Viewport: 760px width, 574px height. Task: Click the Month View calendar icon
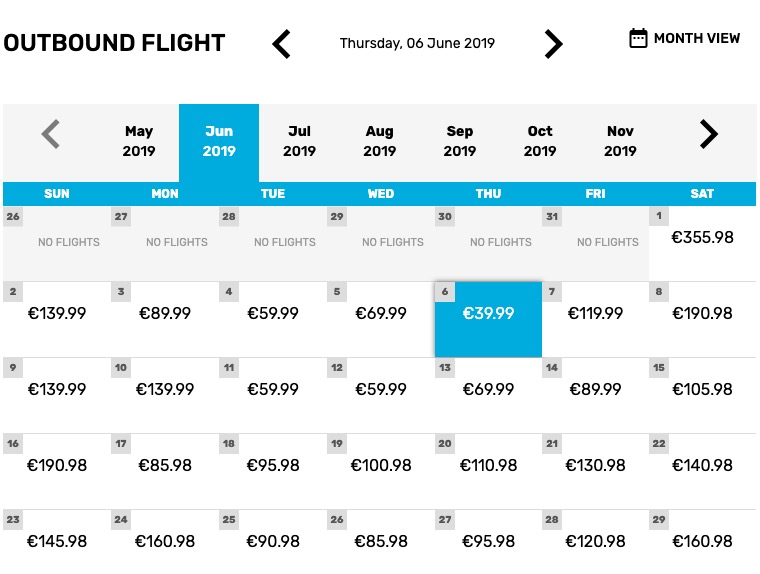click(638, 38)
